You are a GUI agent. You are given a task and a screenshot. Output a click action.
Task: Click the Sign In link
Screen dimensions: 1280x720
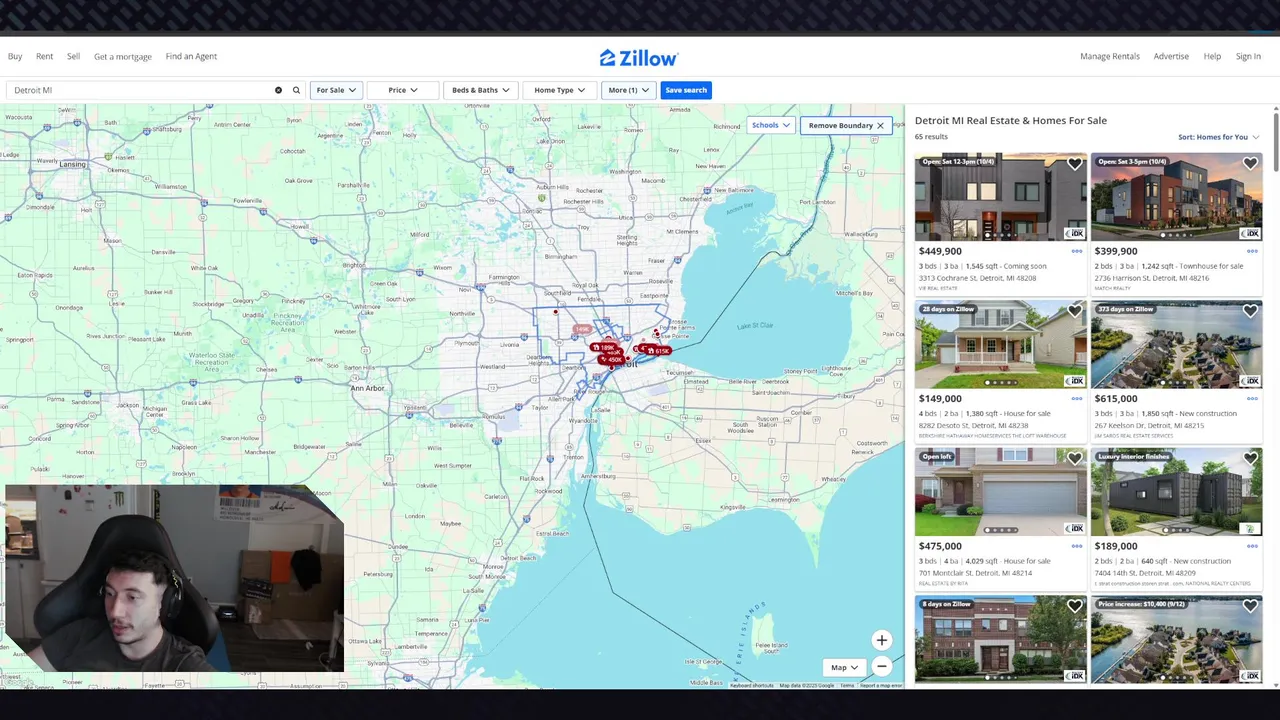(1248, 56)
